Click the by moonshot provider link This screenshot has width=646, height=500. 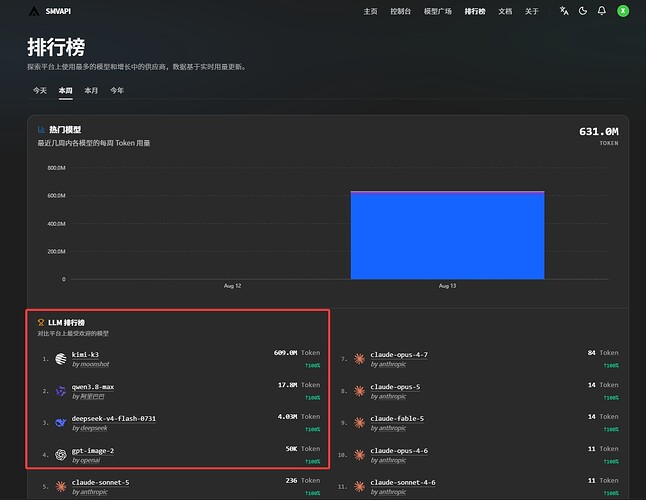pyautogui.click(x=91, y=364)
